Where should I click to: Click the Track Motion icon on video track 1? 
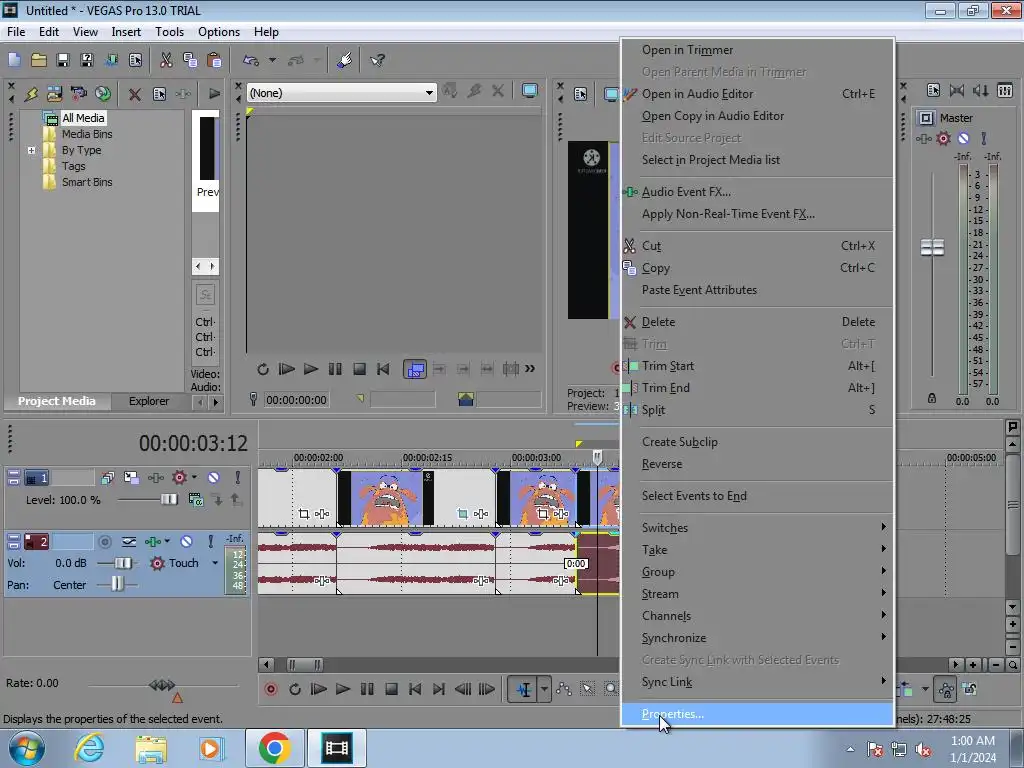coord(131,478)
